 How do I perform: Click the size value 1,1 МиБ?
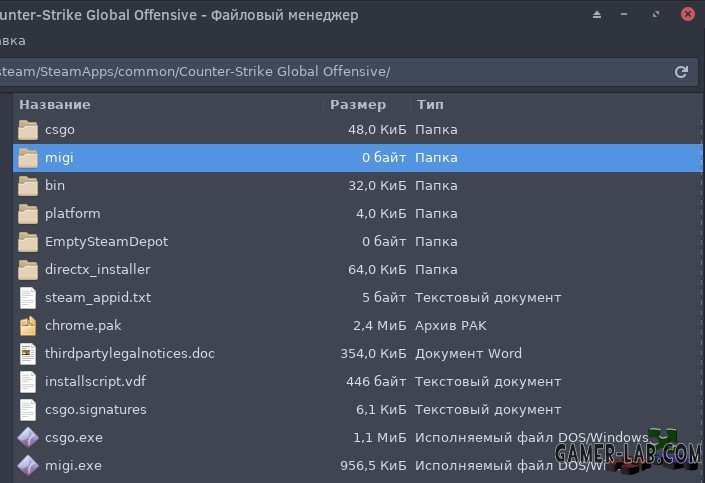point(379,438)
